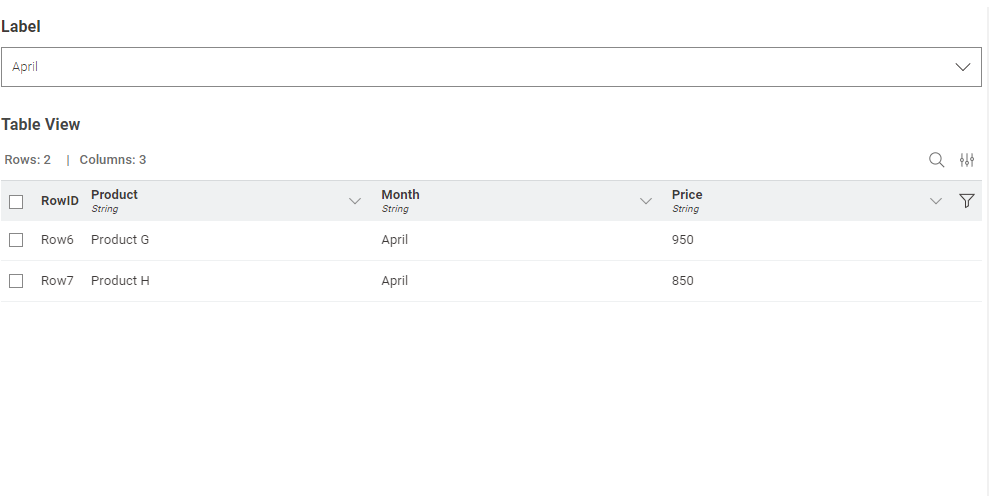Toggle the select-all rows checkbox
989x496 pixels.
pyautogui.click(x=16, y=202)
